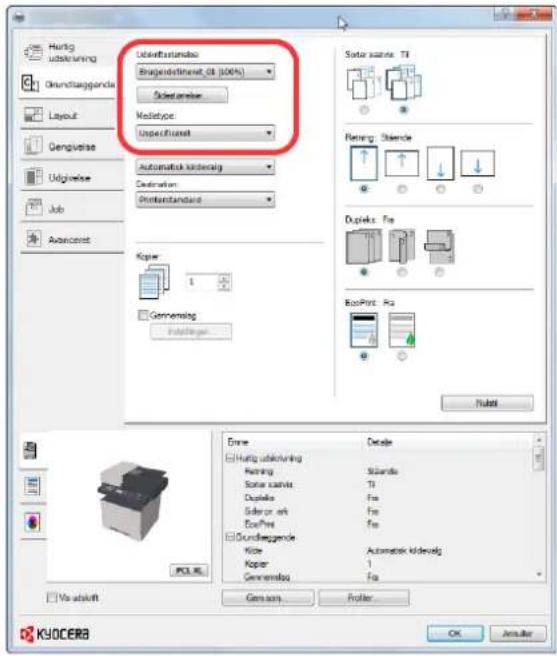Choose the landscape orientation icon under Retning
This screenshot has height=656, width=557.
402,163
